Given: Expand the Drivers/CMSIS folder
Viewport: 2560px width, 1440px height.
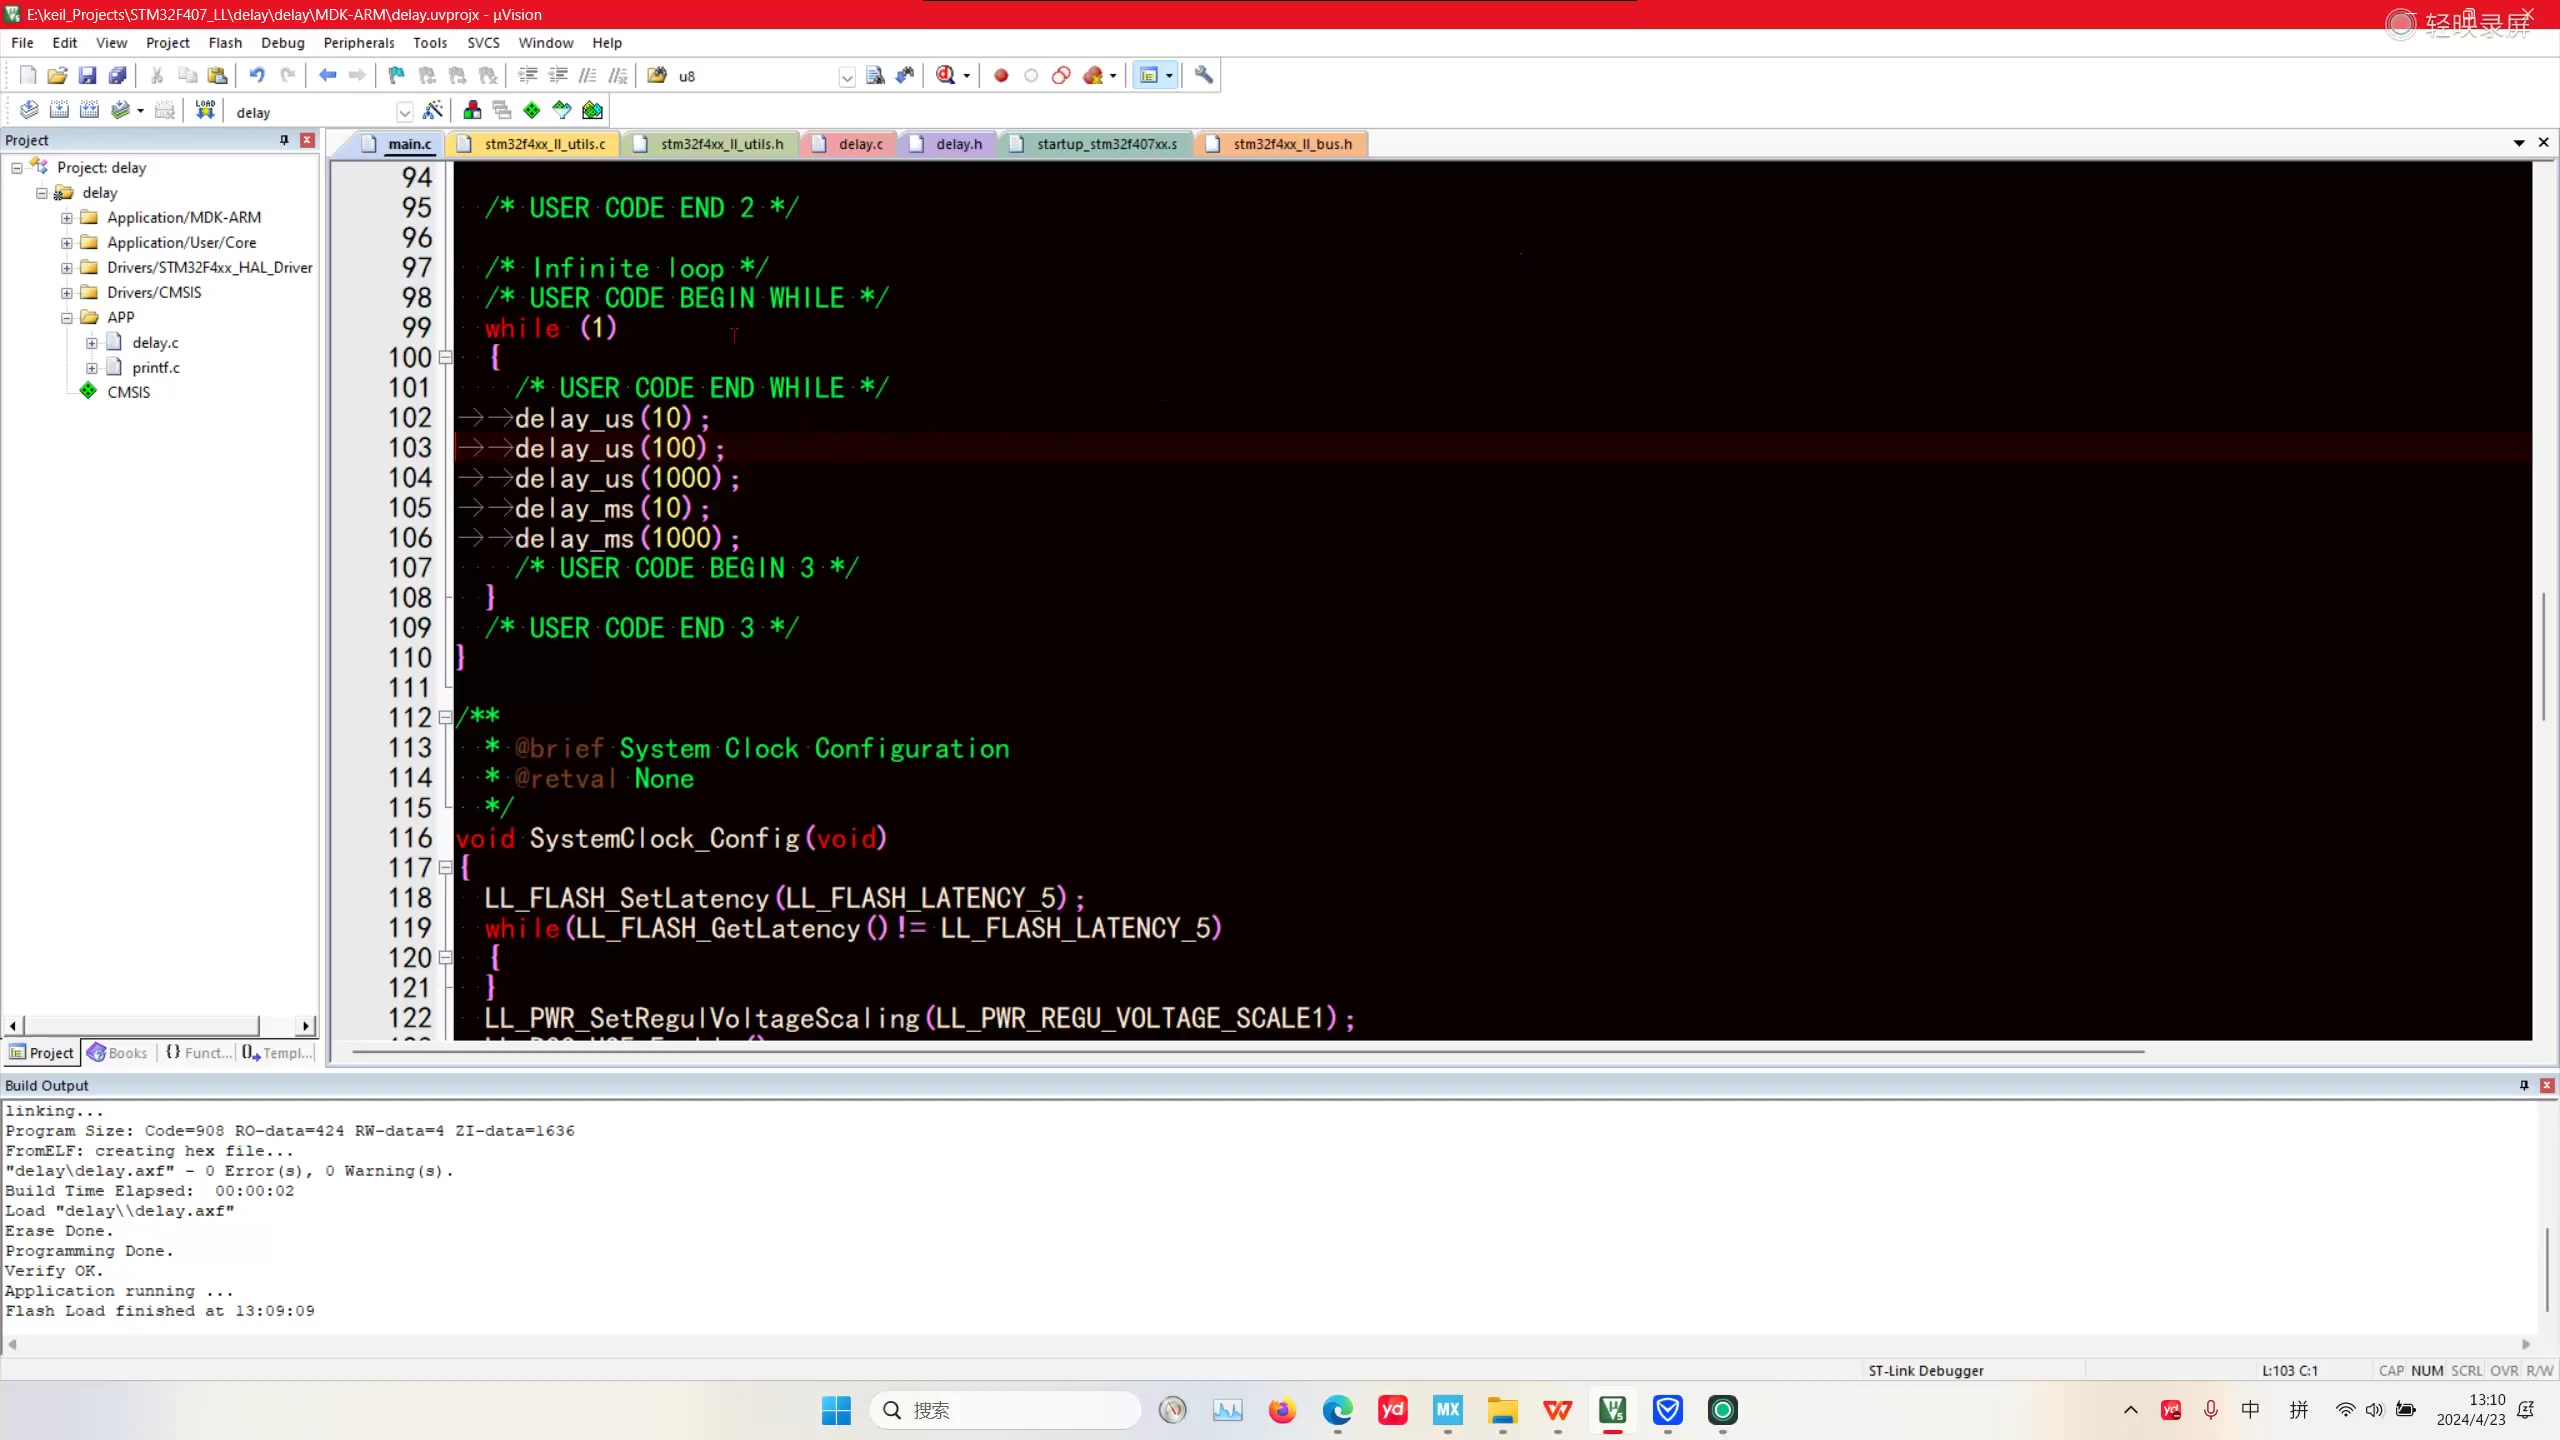Looking at the screenshot, I should tap(67, 293).
